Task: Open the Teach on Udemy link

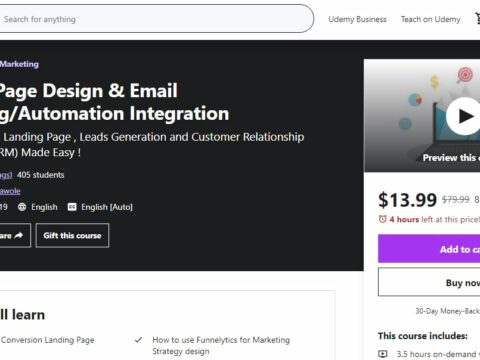Action: (x=430, y=19)
